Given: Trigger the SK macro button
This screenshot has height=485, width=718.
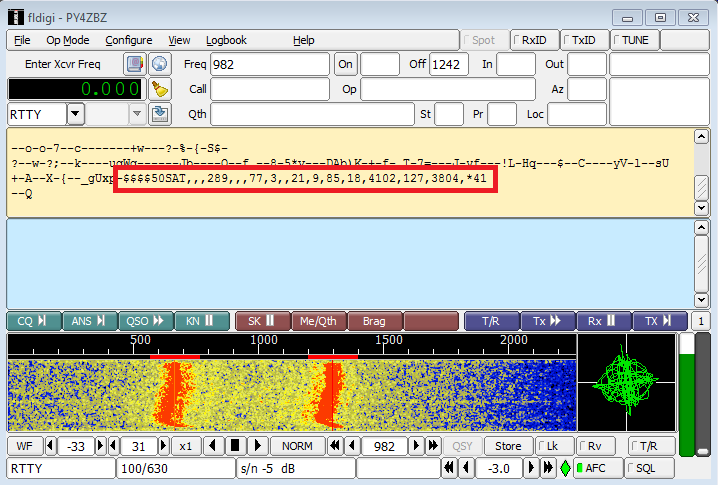Looking at the screenshot, I should [x=261, y=321].
